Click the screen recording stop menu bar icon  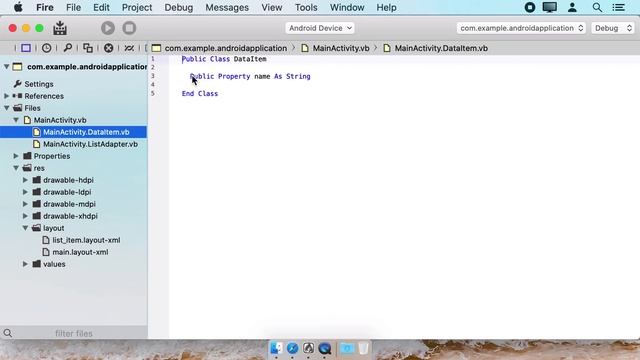point(530,7)
